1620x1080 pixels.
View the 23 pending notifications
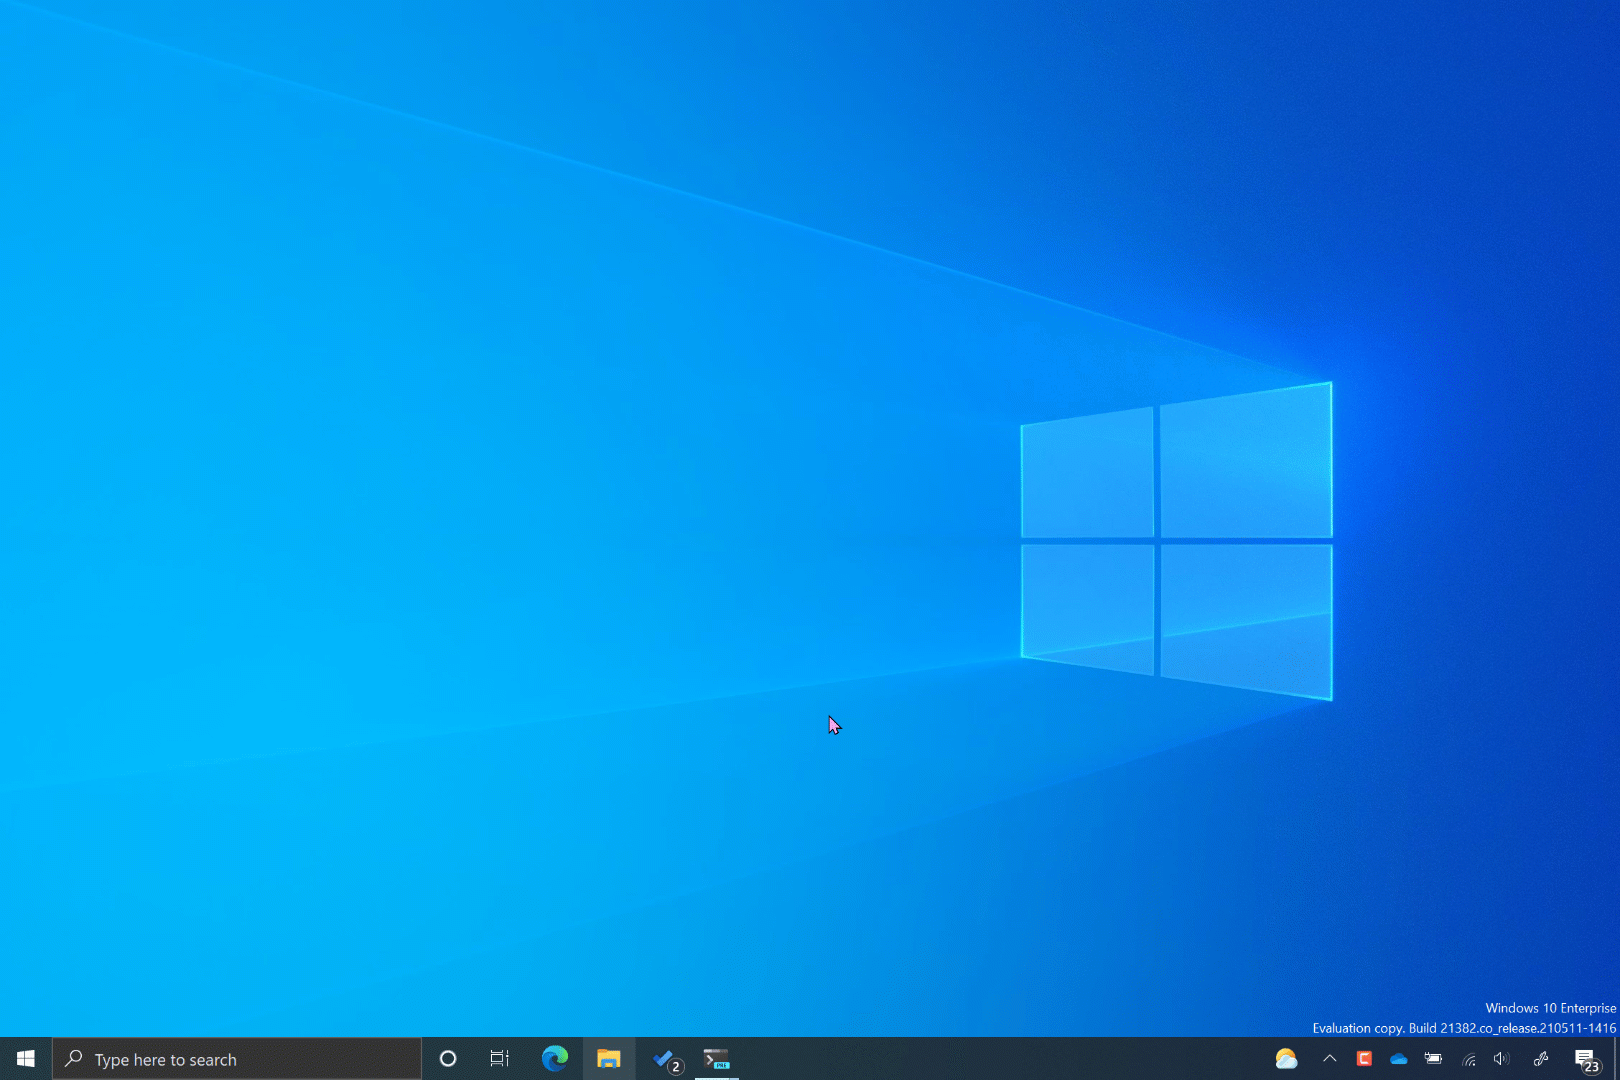coord(1593,1066)
